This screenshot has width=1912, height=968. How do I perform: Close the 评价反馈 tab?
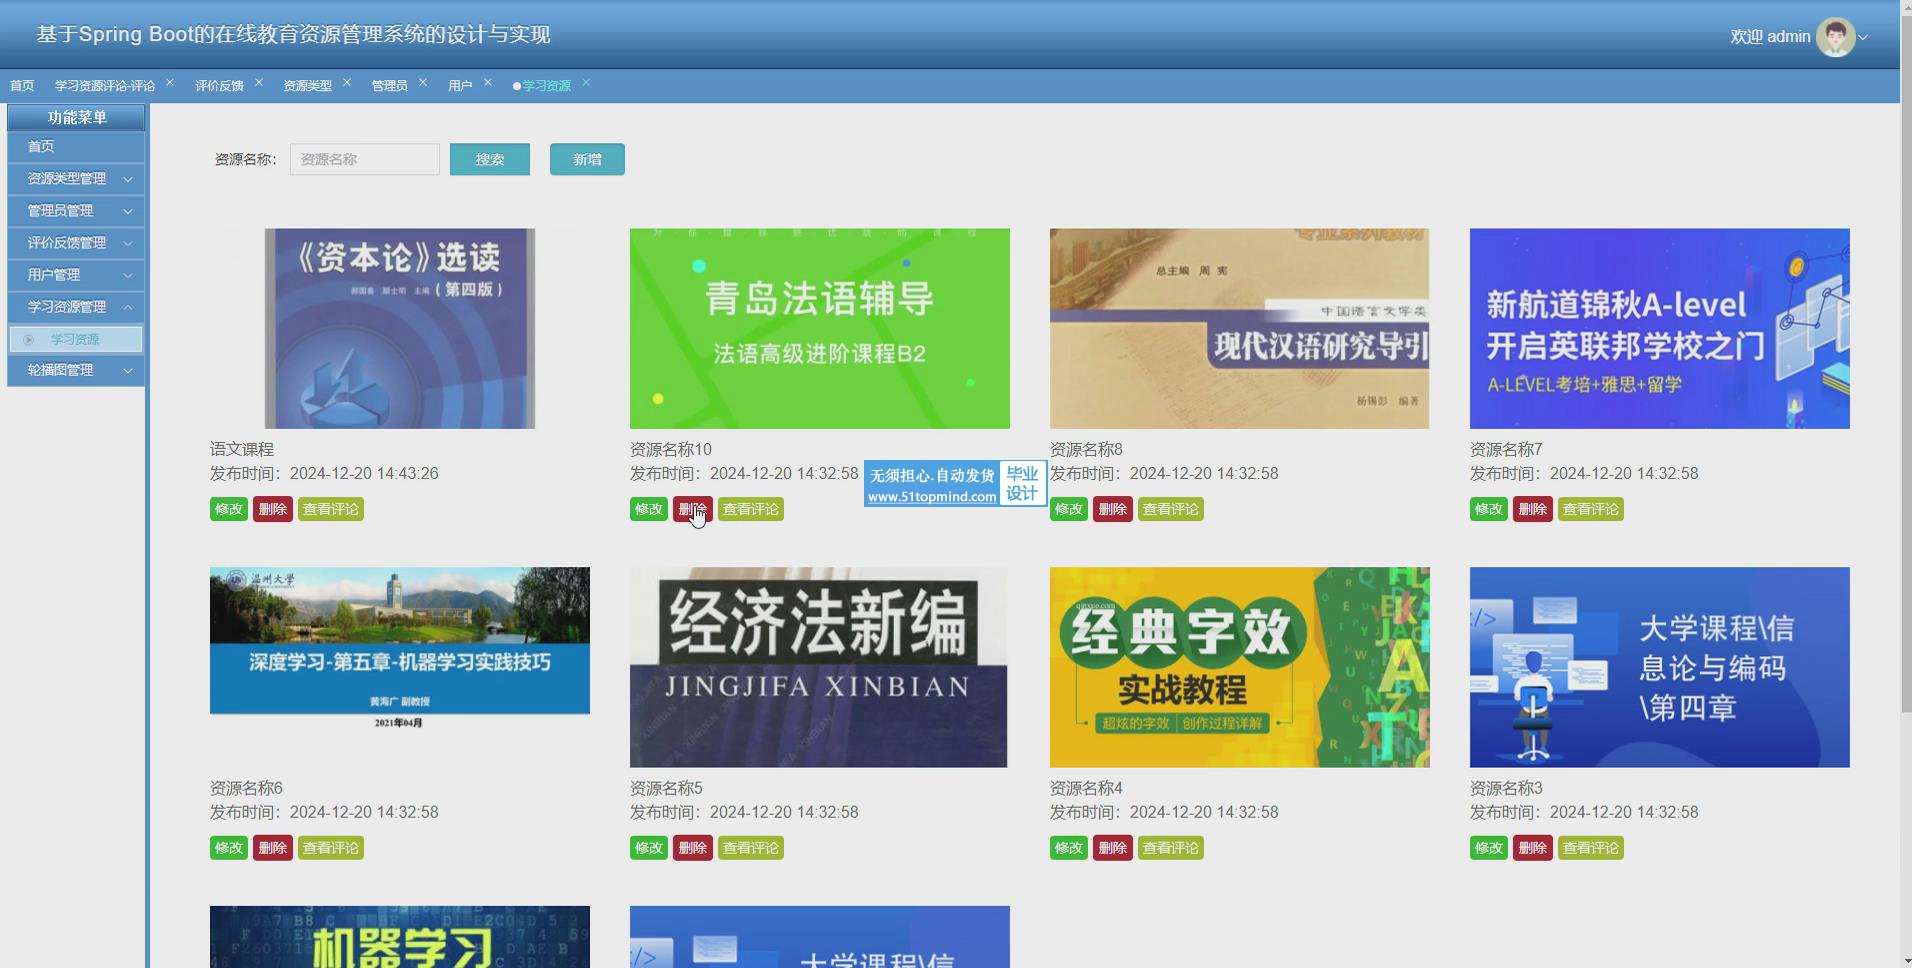(259, 83)
